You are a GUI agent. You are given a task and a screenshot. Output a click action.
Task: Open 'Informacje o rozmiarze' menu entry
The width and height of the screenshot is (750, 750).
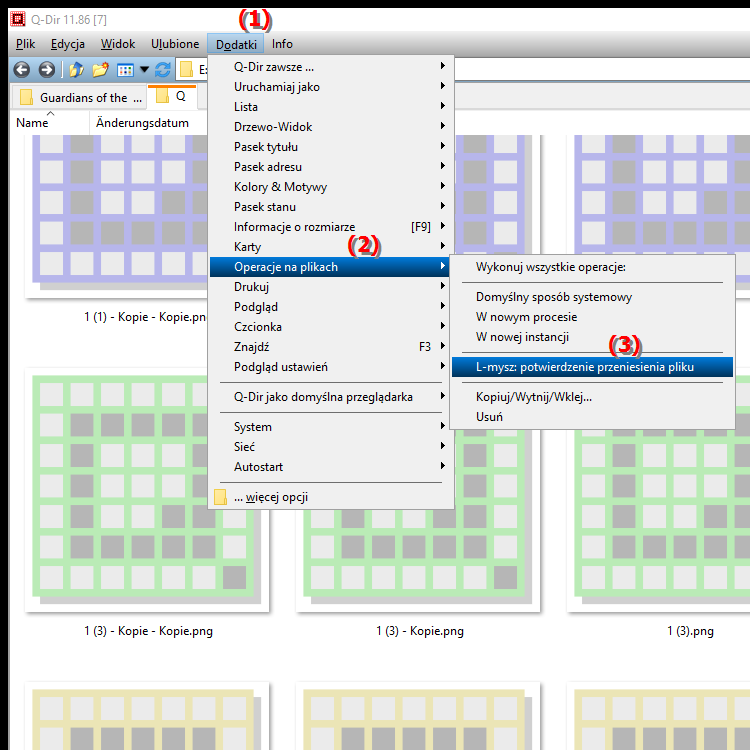(x=331, y=227)
